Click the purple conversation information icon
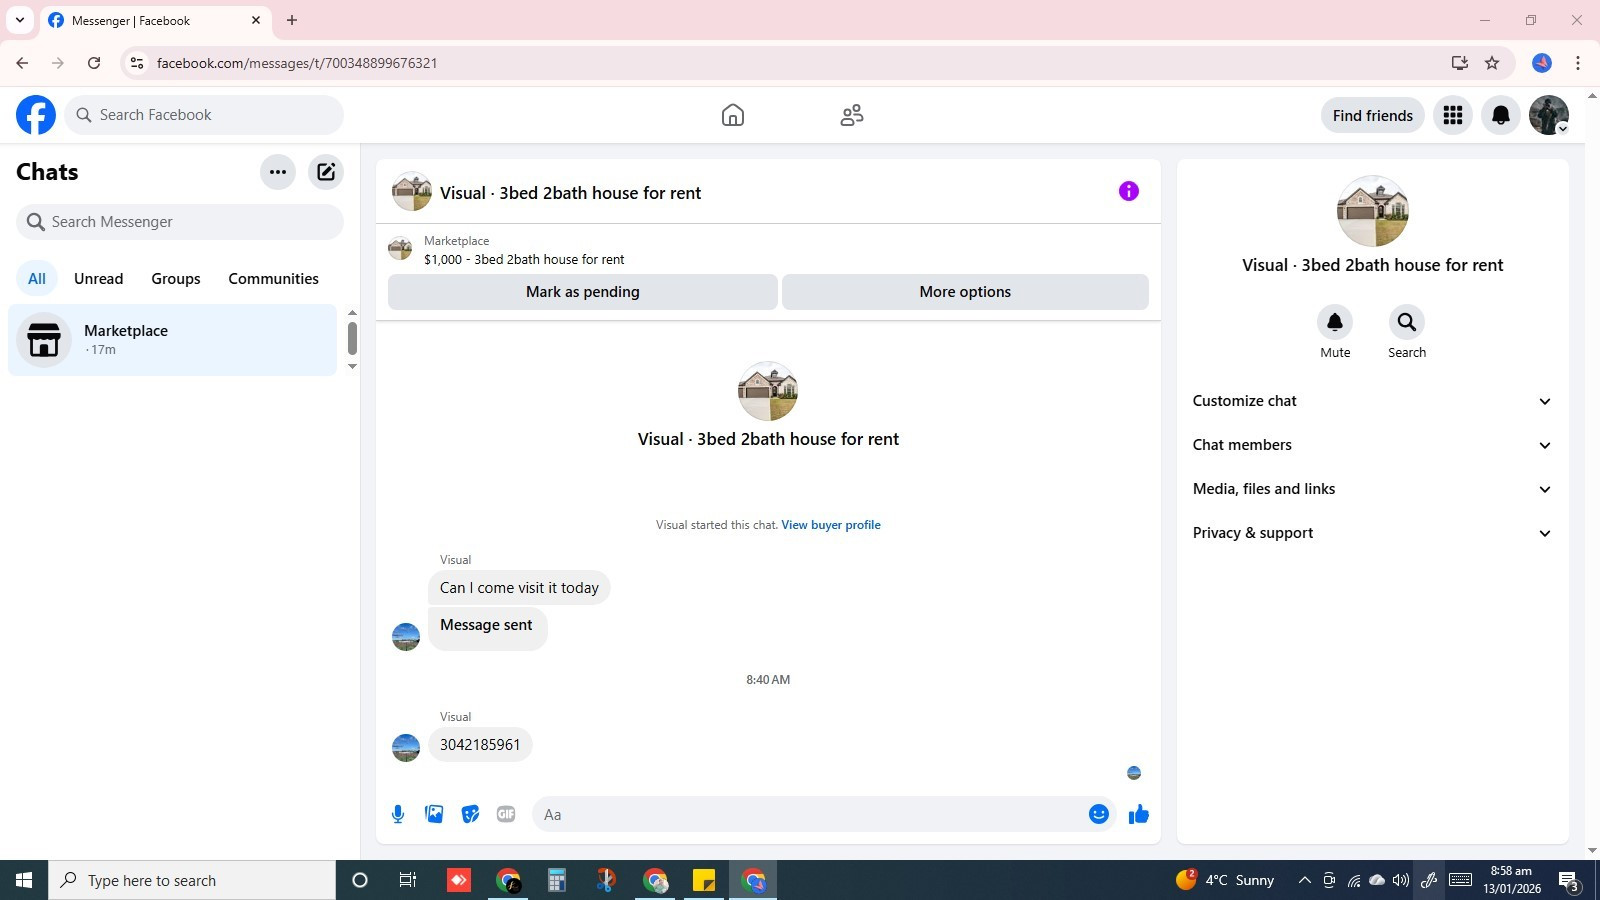This screenshot has height=900, width=1600. [1129, 191]
